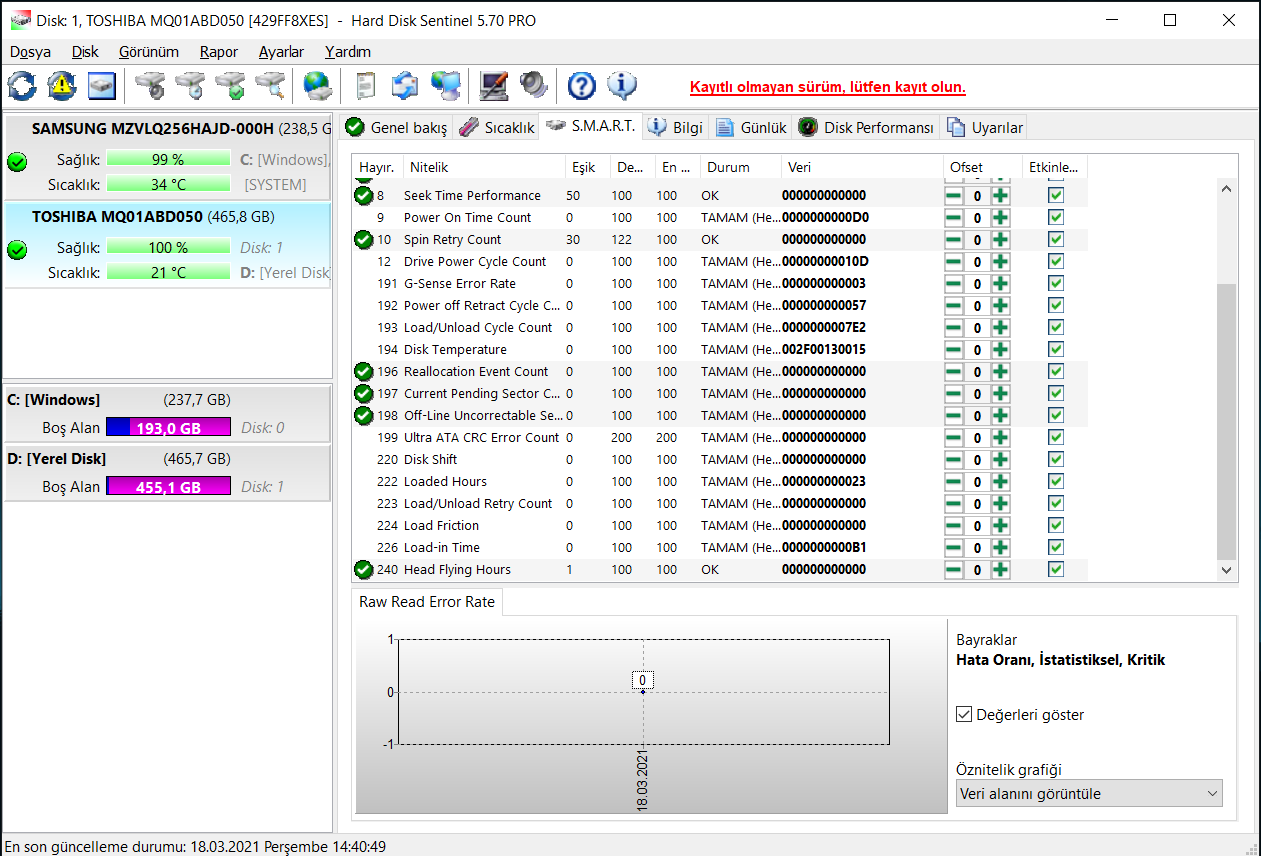Decrease offset for Seek Time Performance with minus
Image resolution: width=1261 pixels, height=856 pixels.
click(x=954, y=196)
